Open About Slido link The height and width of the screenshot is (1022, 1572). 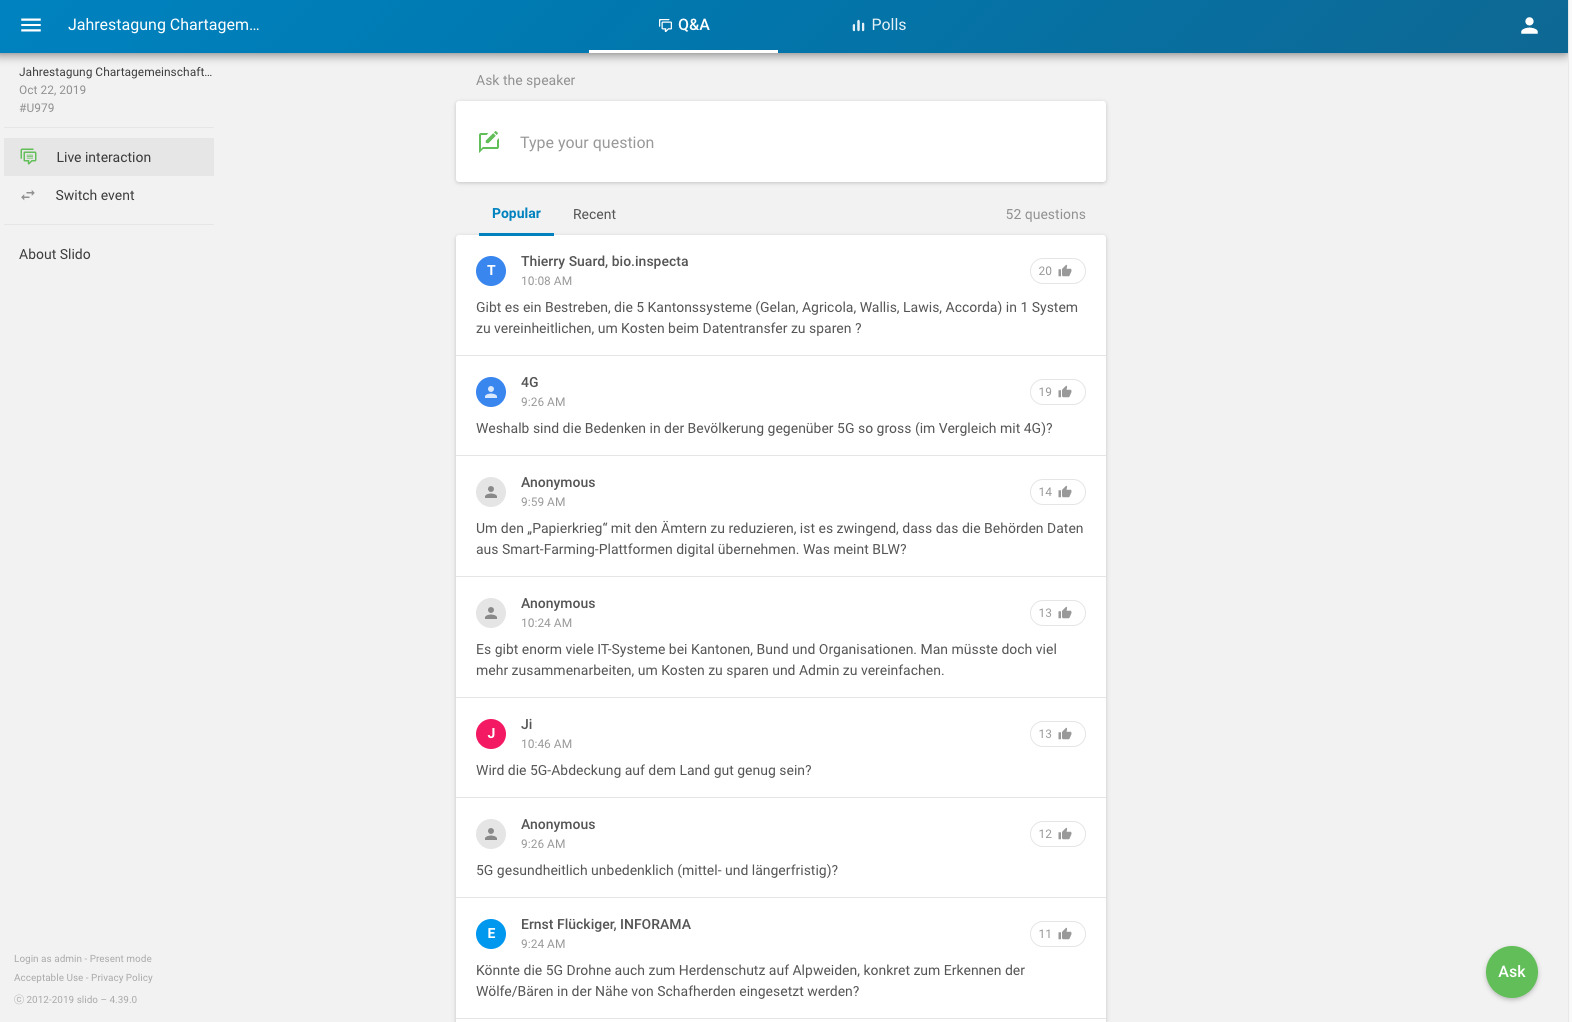tap(55, 254)
